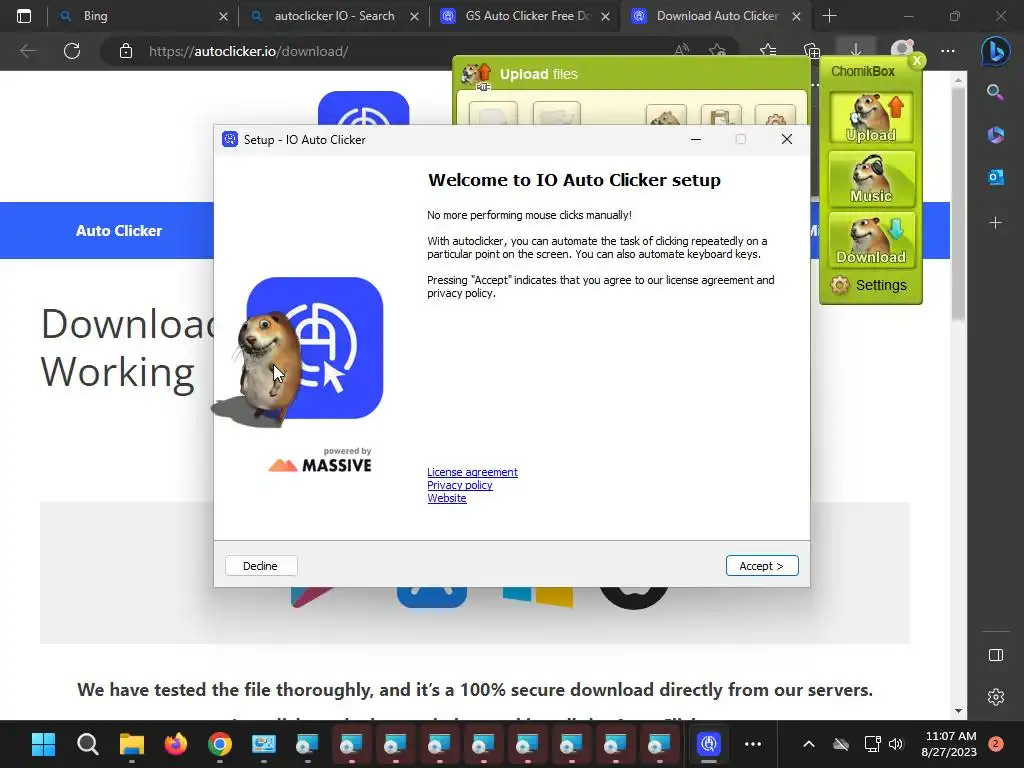Viewport: 1024px width, 768px height.
Task: Open Edge Favorites list icon
Action: click(x=768, y=51)
